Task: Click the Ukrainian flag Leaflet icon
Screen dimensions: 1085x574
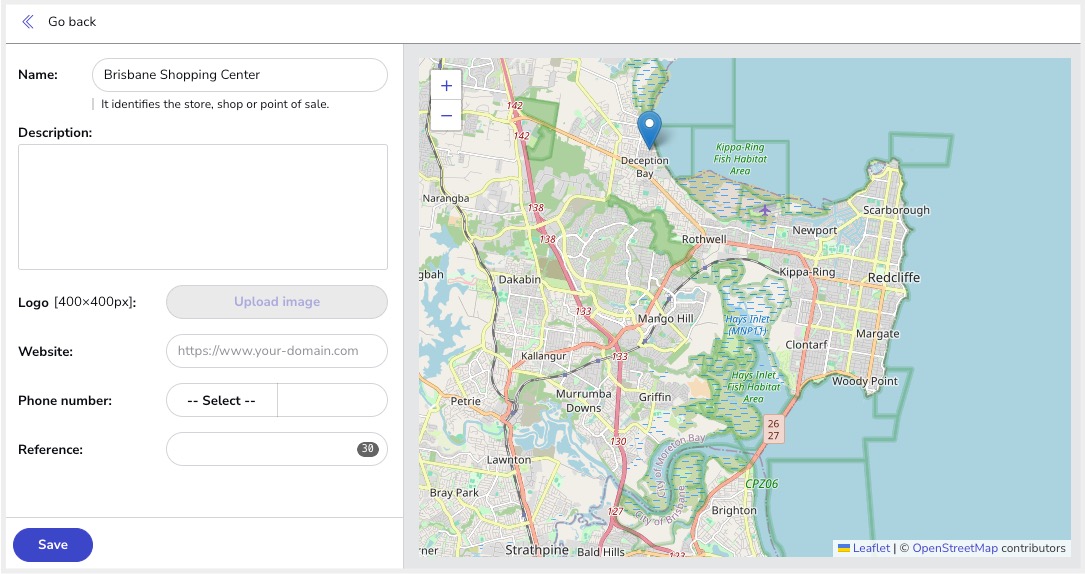Action: 844,548
